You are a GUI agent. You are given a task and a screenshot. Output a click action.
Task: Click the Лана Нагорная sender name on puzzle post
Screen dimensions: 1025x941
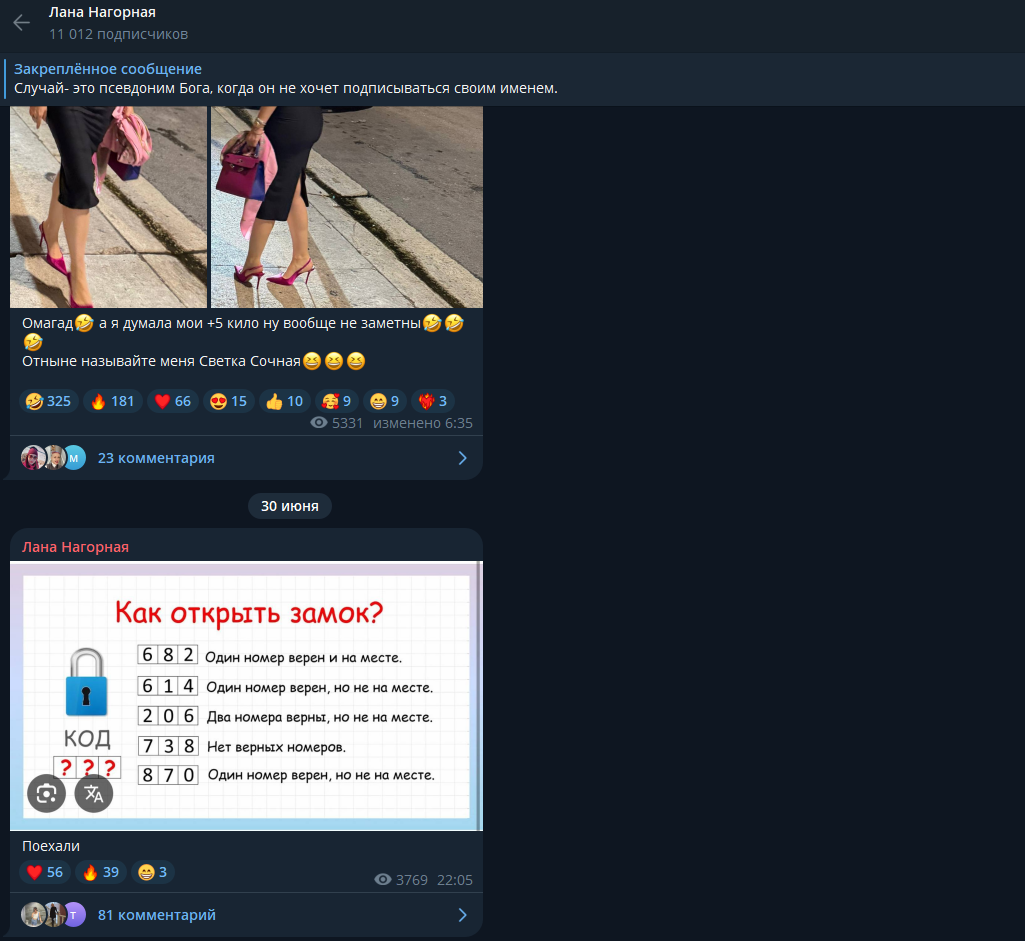75,547
